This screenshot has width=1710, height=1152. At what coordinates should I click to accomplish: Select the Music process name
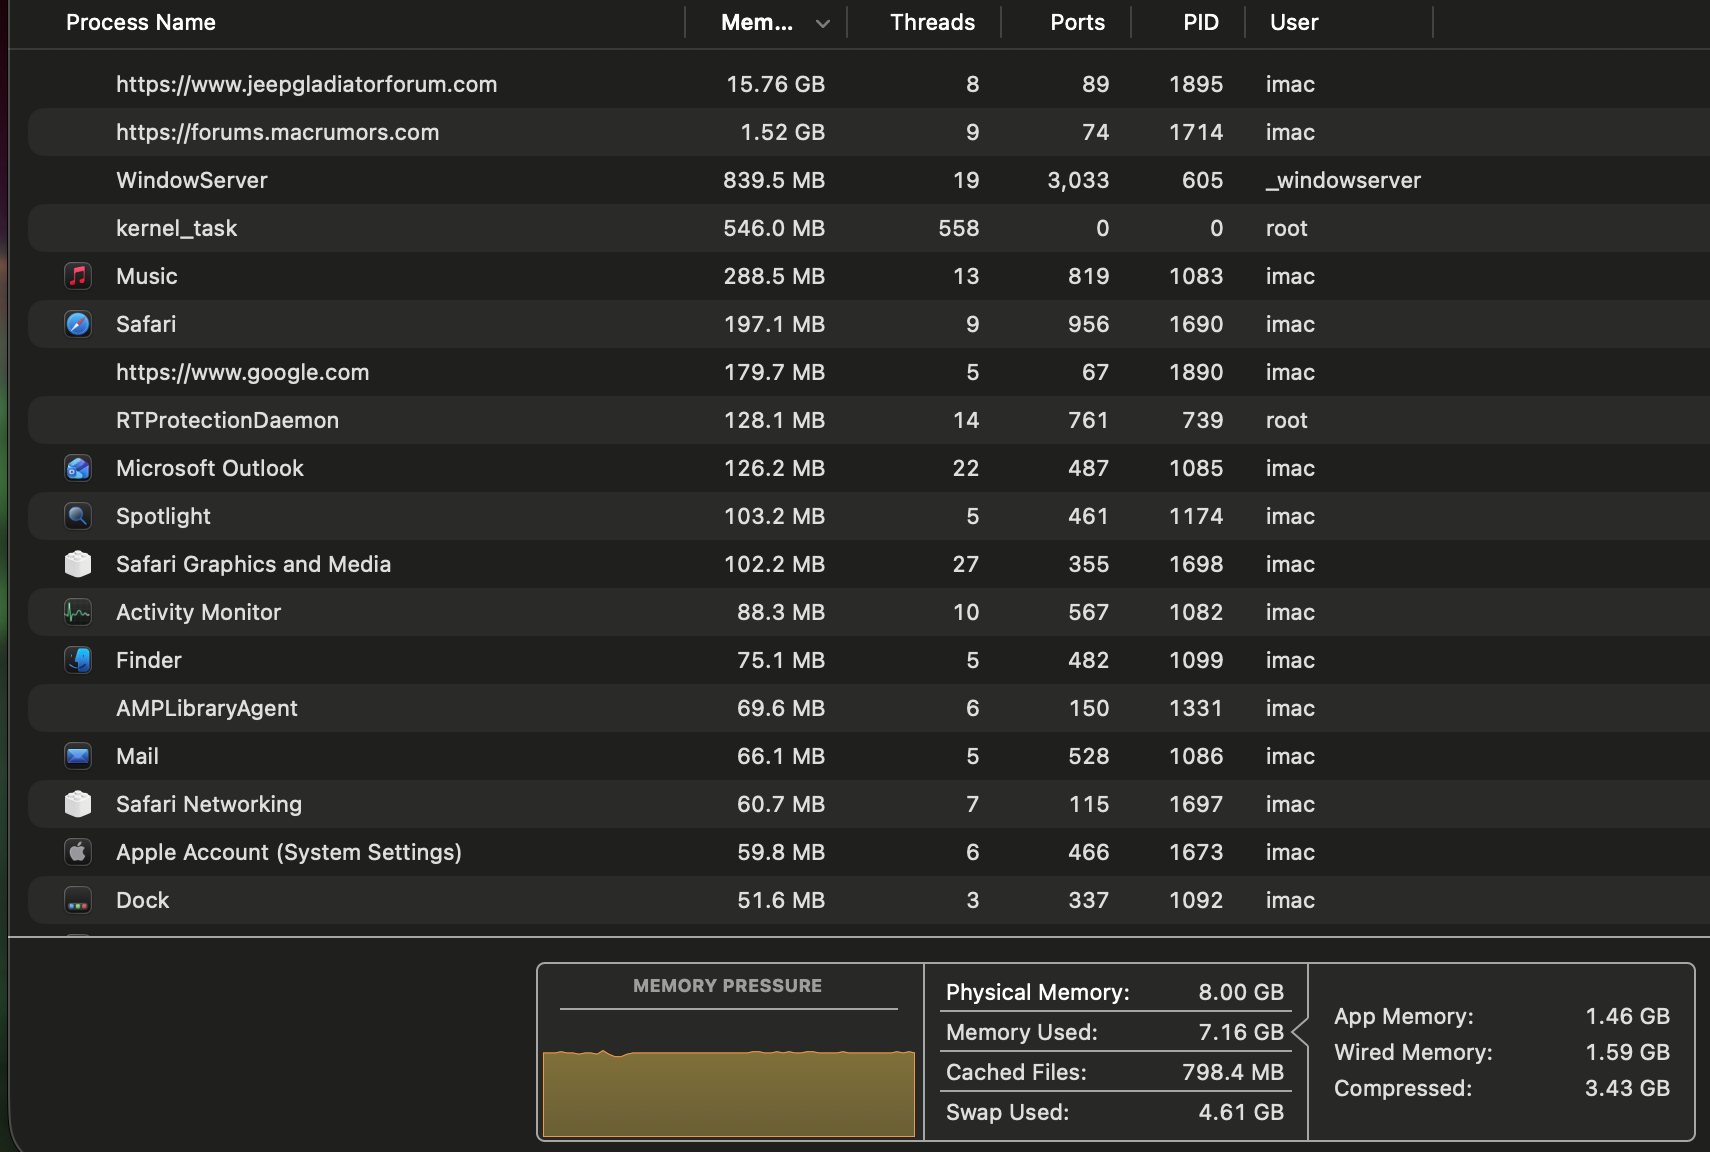(x=147, y=276)
